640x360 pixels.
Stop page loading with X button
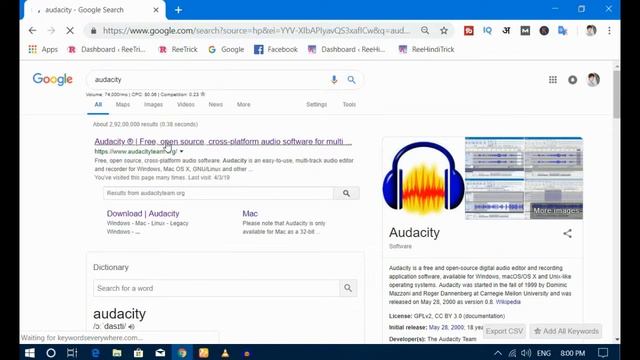click(x=70, y=31)
